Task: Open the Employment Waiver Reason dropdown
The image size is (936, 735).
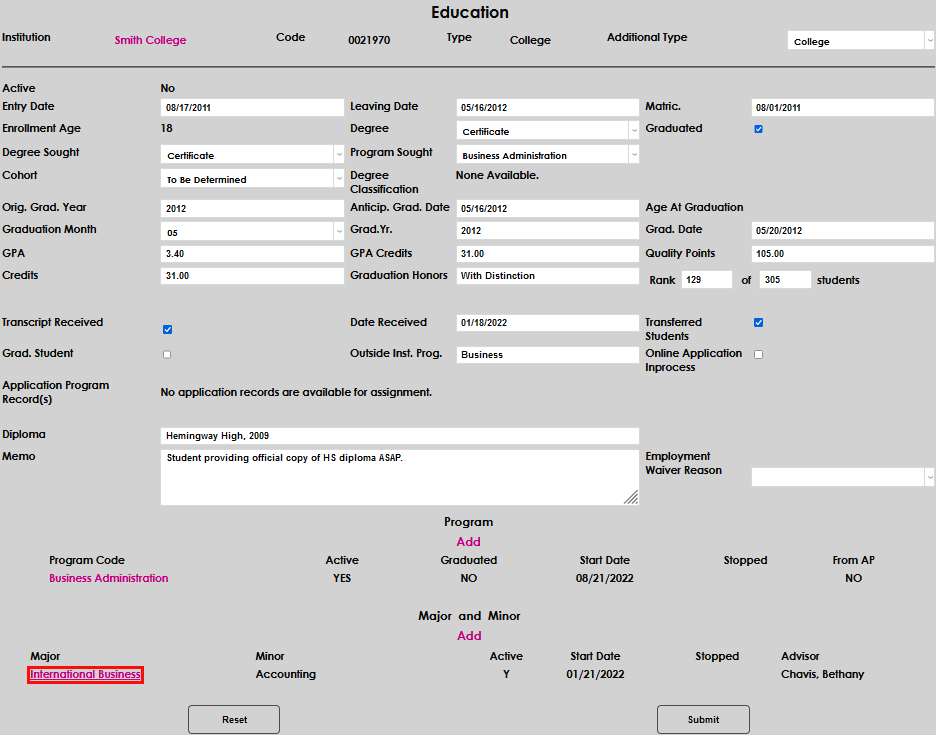Action: [x=842, y=477]
